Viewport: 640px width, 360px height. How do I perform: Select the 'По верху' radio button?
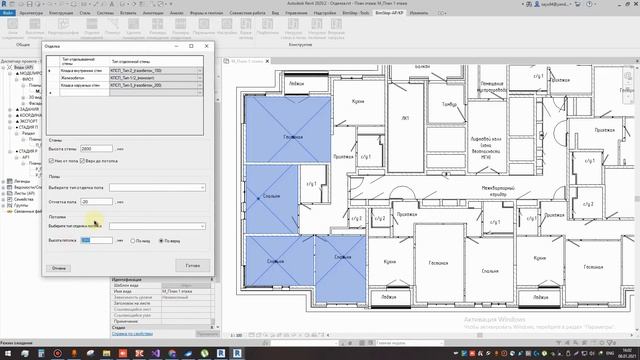click(x=161, y=241)
